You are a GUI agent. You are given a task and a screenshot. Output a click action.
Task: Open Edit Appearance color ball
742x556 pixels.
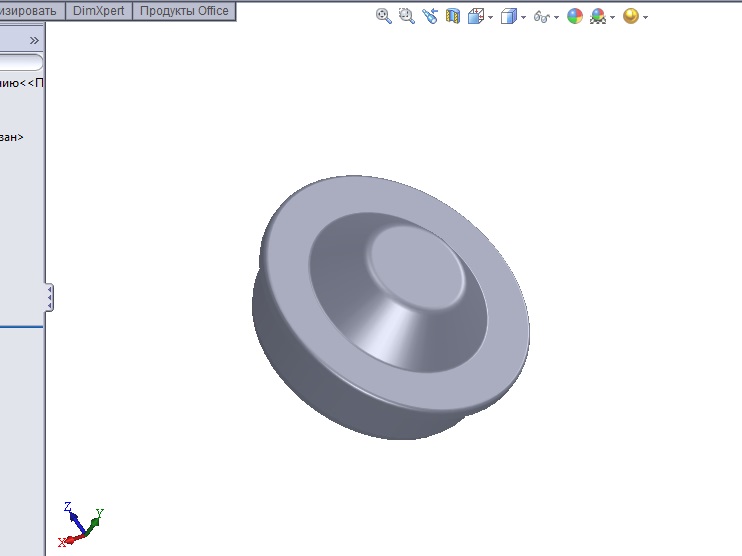coord(574,16)
